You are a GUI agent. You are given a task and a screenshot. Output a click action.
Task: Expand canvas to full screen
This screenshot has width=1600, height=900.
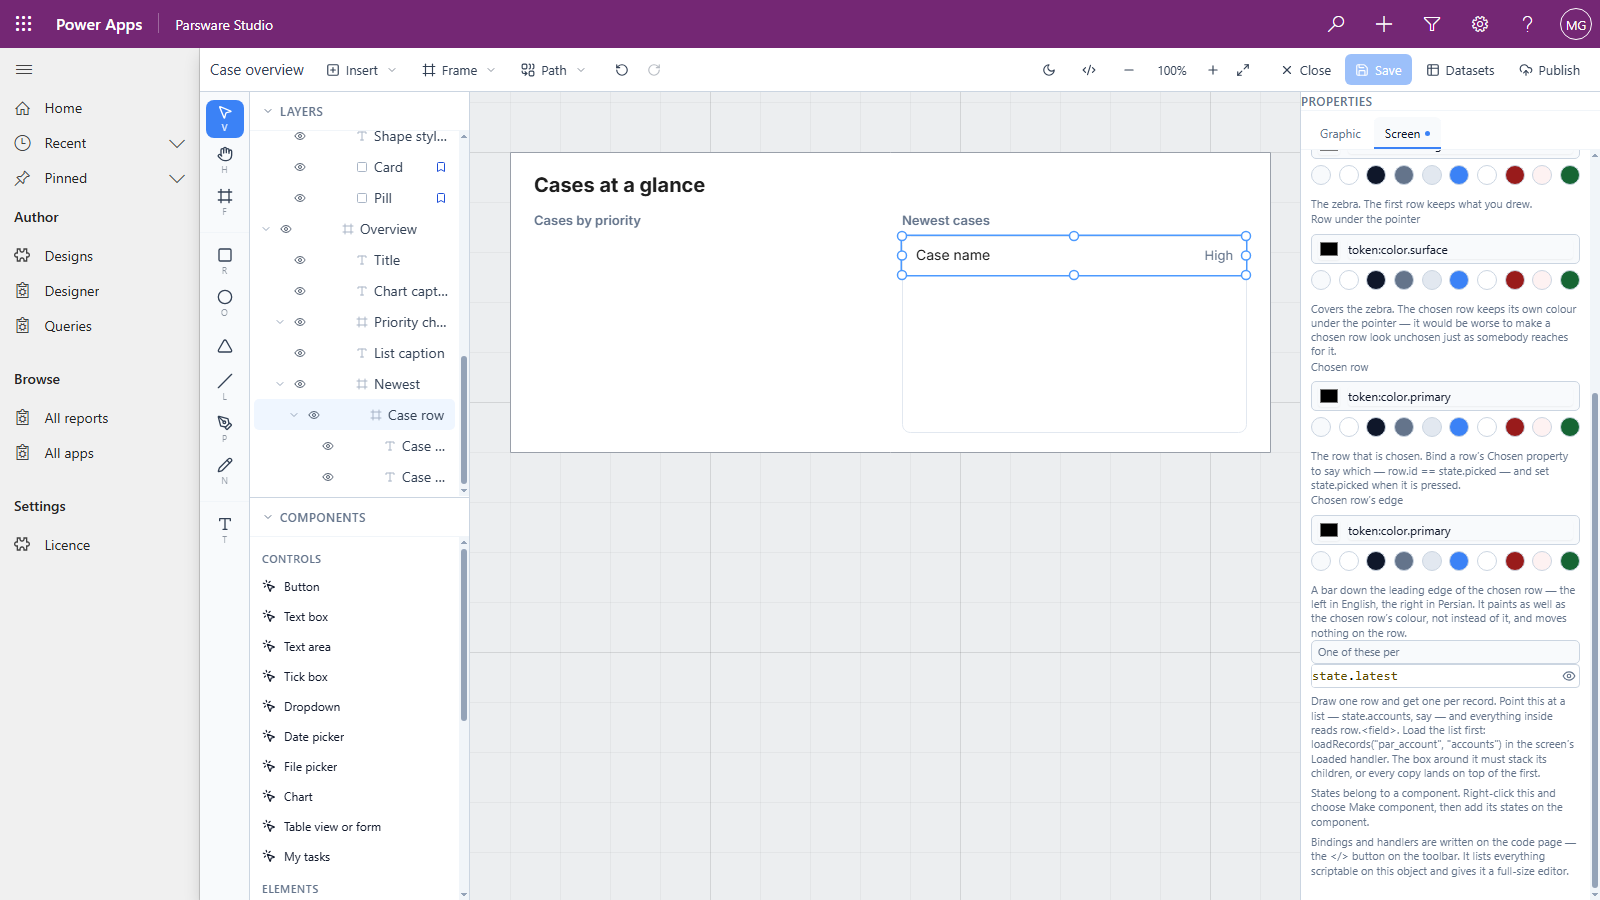pos(1243,70)
